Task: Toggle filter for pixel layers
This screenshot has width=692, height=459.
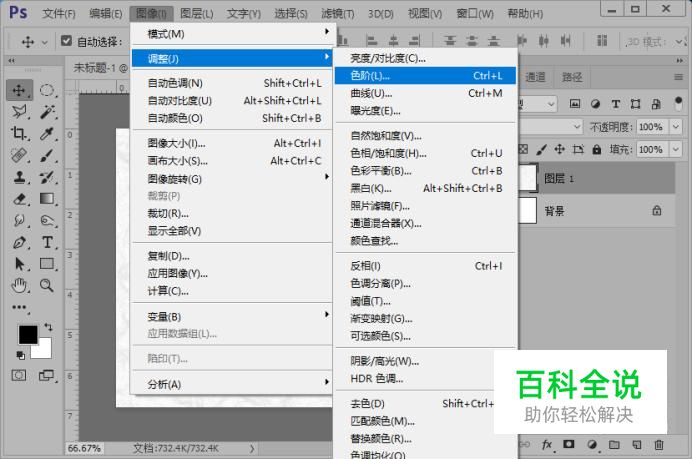Action: (x=575, y=104)
